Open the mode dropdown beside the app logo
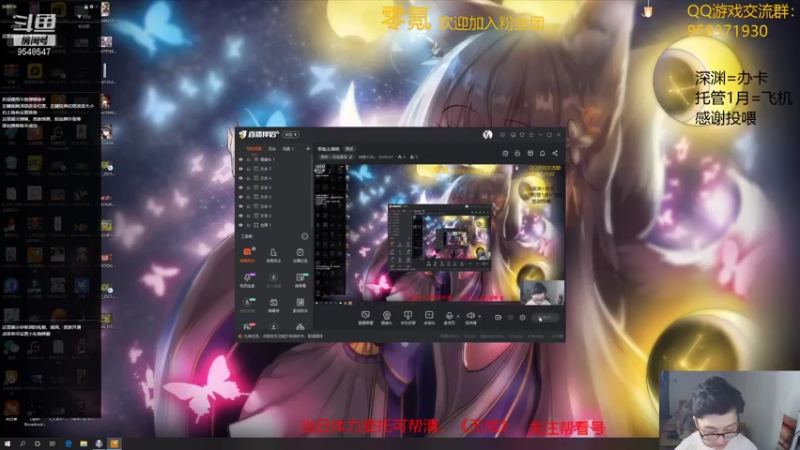Image resolution: width=800 pixels, height=450 pixels. [291, 134]
